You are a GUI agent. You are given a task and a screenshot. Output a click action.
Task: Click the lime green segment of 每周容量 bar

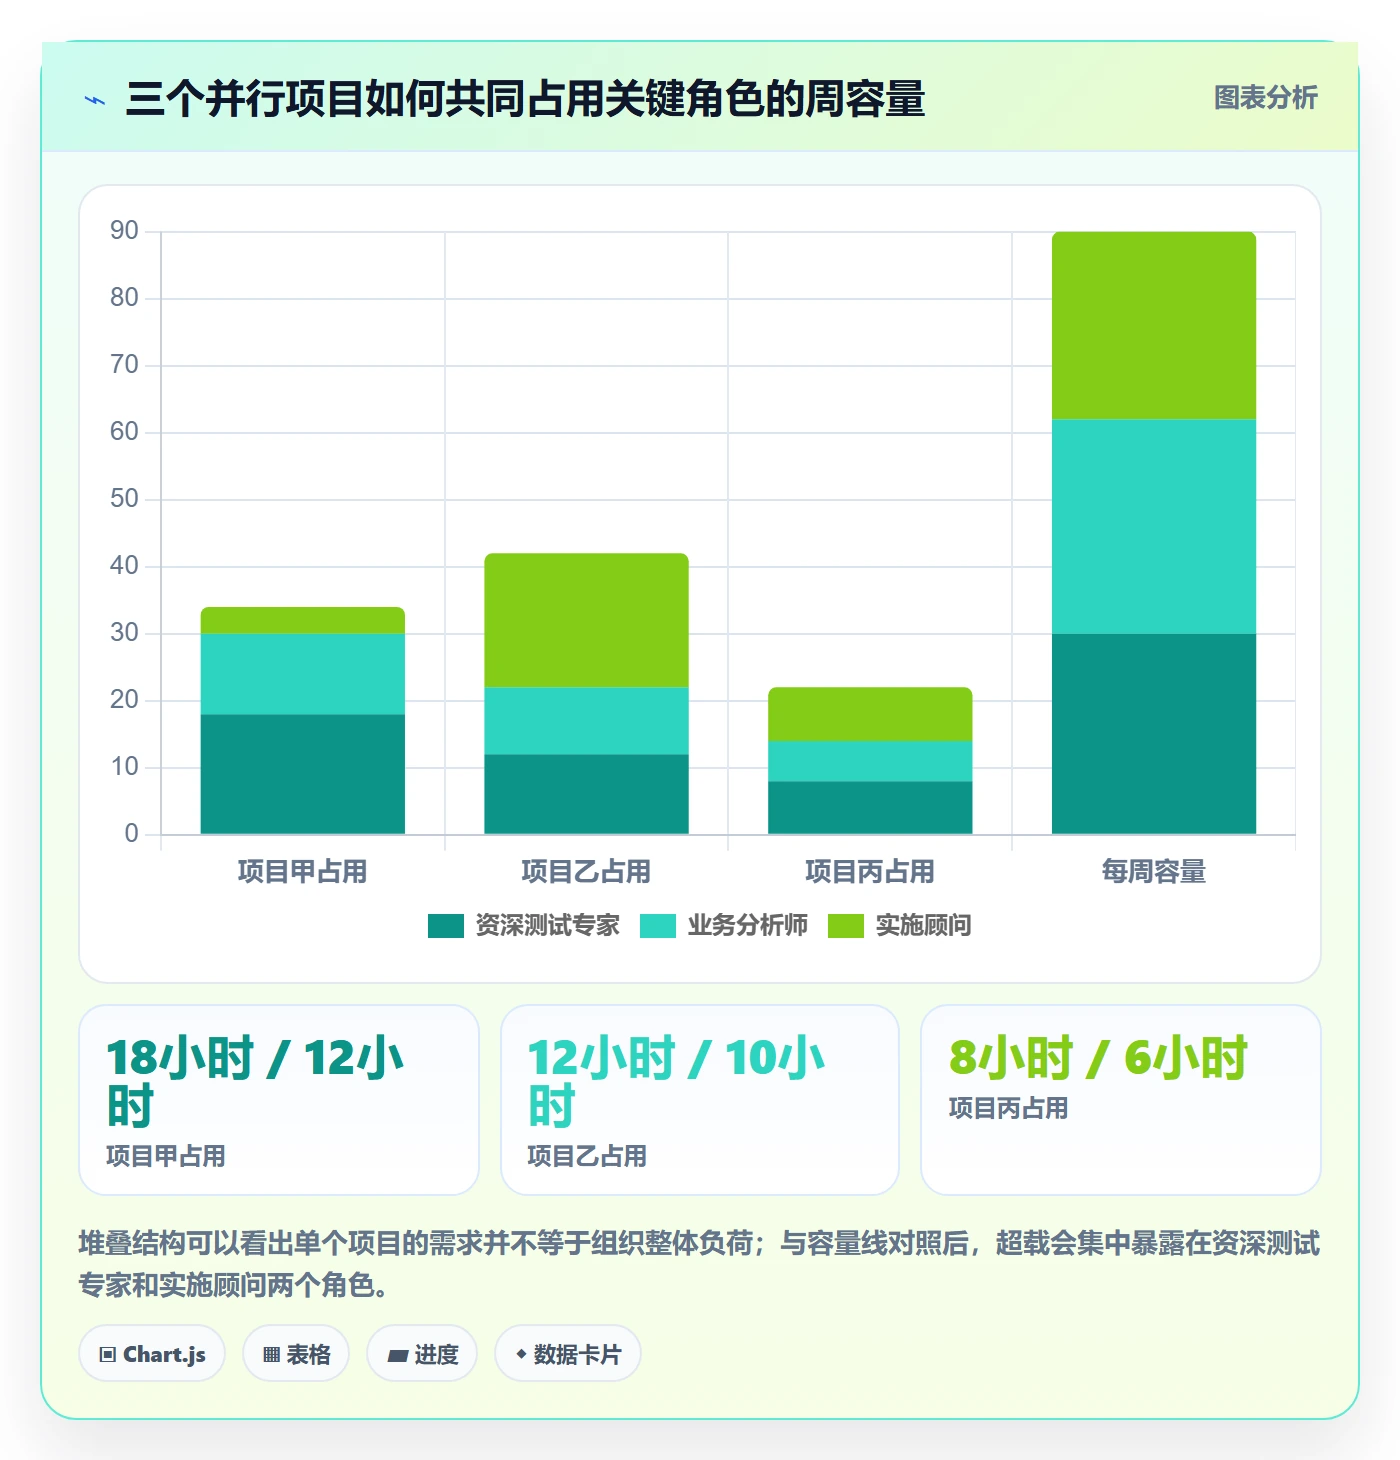point(1154,325)
